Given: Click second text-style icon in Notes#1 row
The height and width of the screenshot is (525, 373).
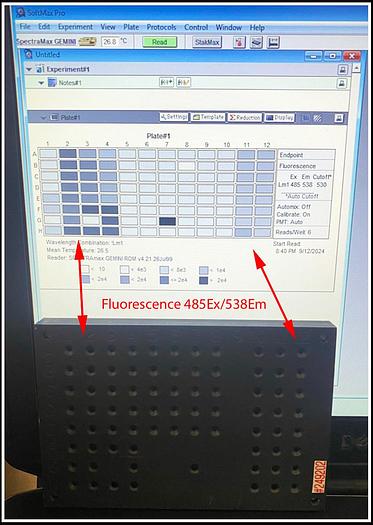Looking at the screenshot, I should 183,82.
